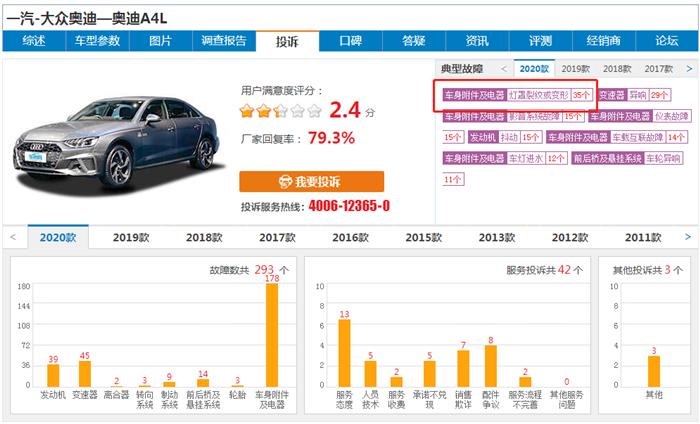Open the 车灯进水 12个 fault tag

(x=505, y=158)
